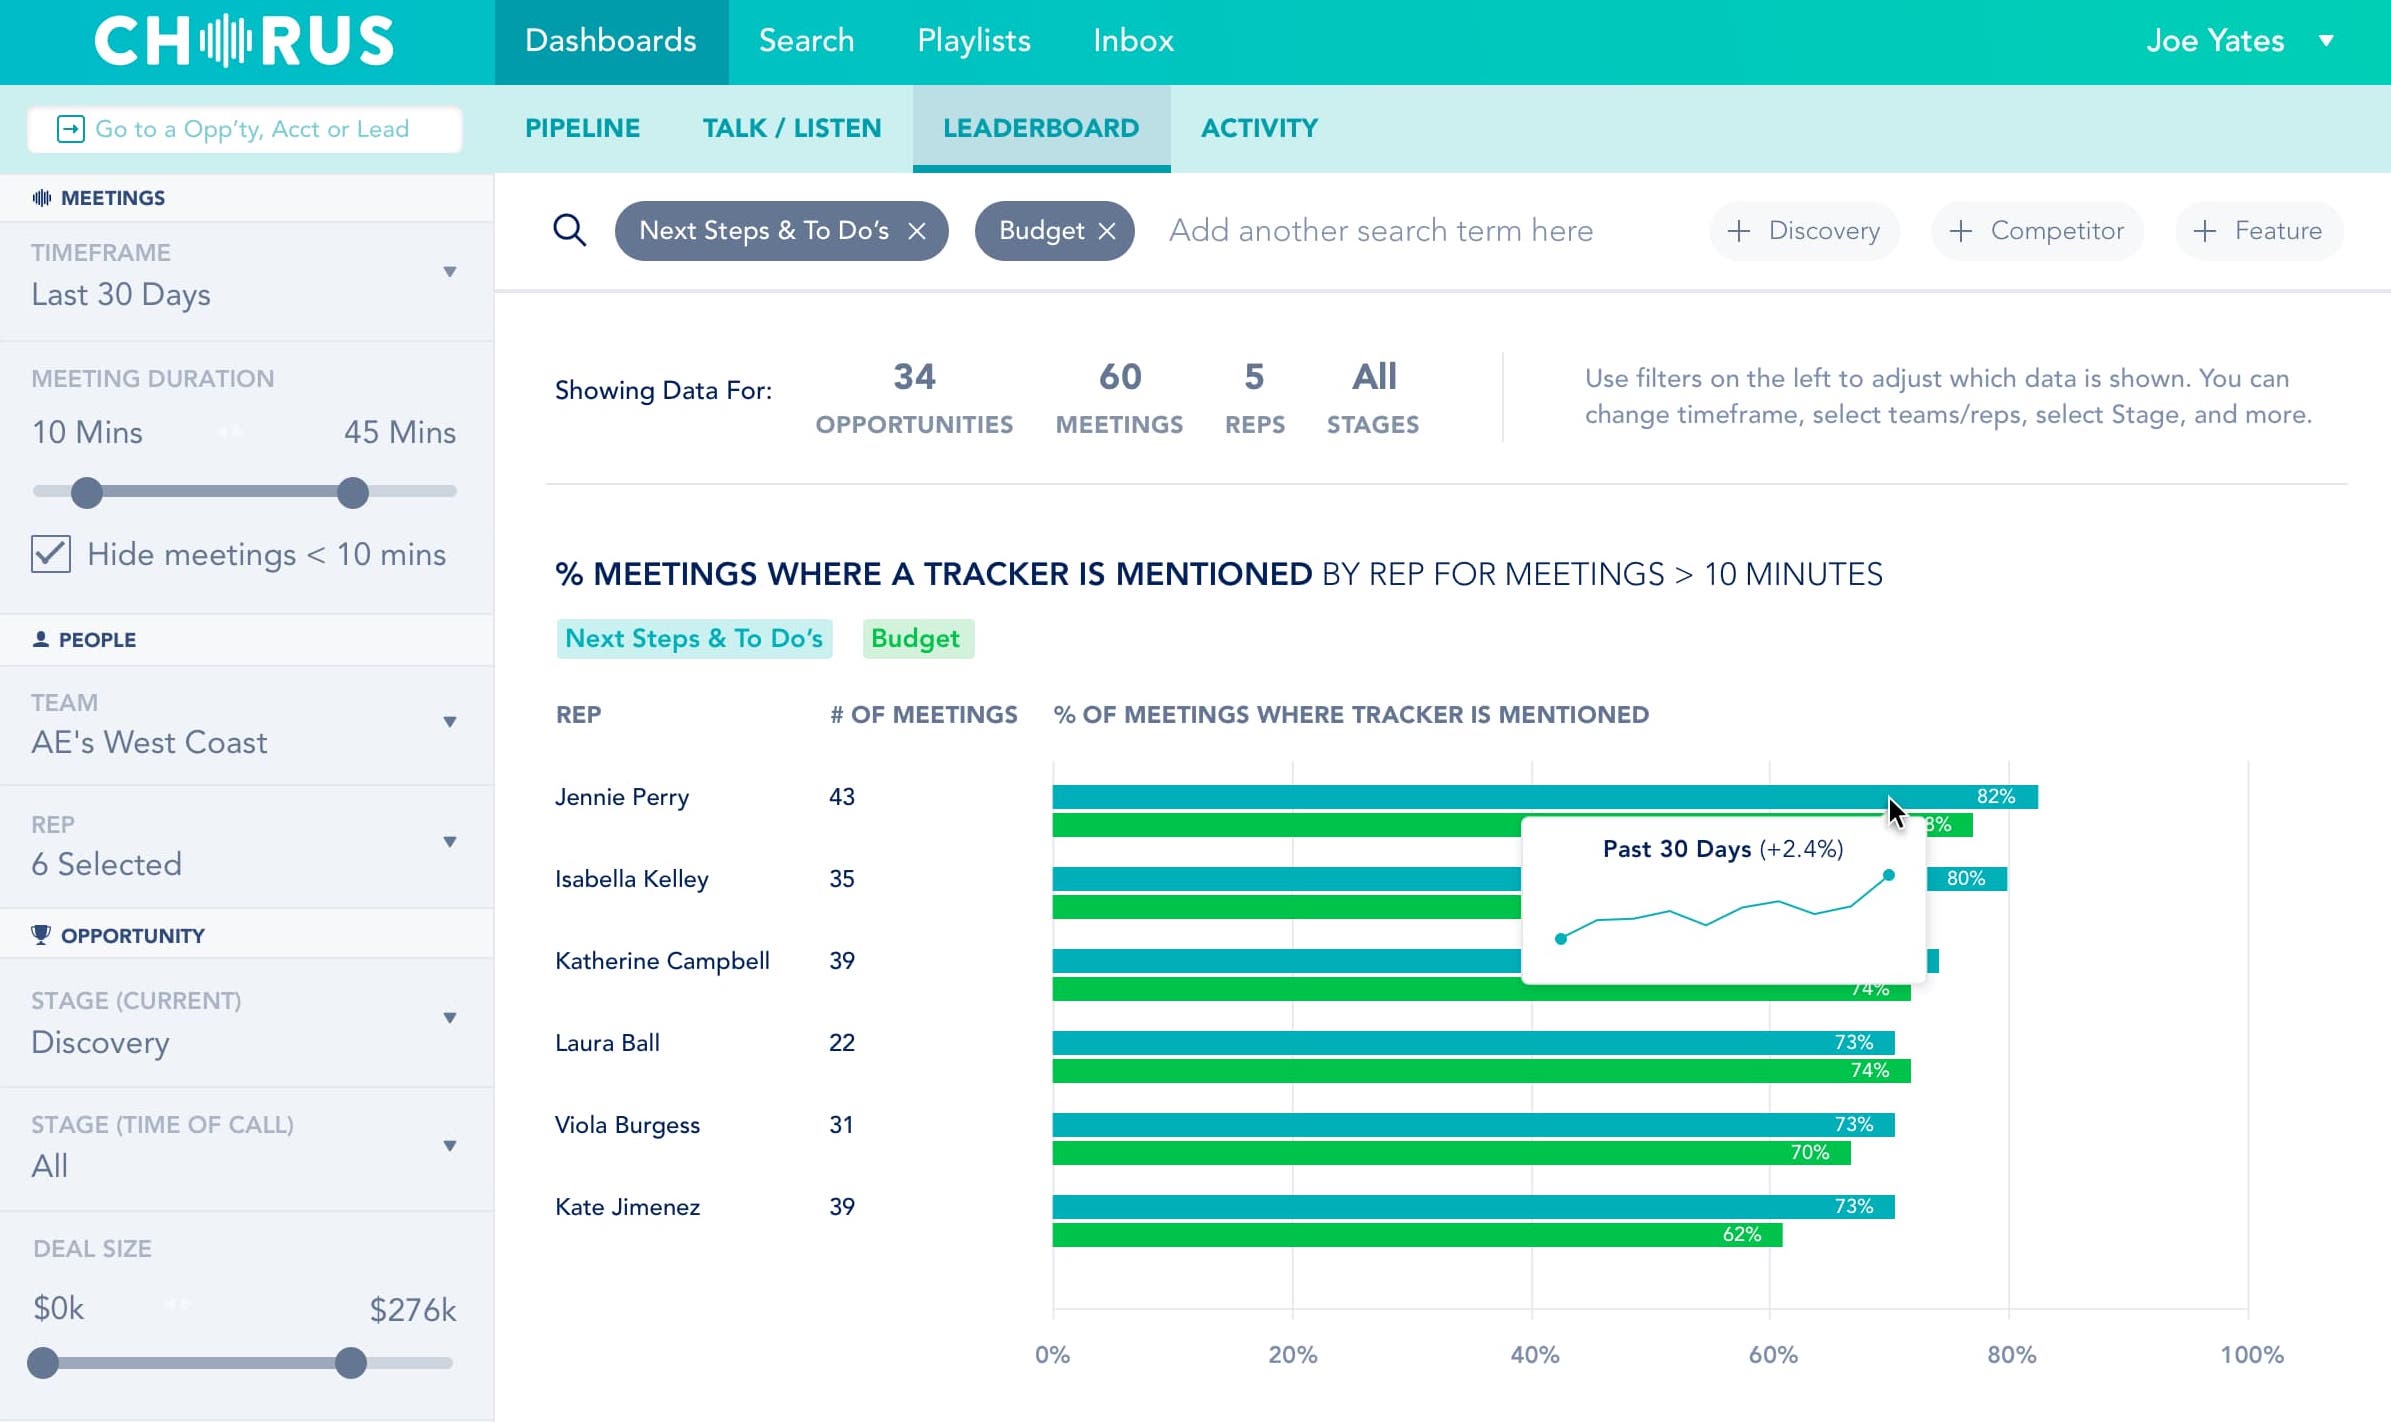
Task: Click the Budget legend tag
Action: (917, 638)
